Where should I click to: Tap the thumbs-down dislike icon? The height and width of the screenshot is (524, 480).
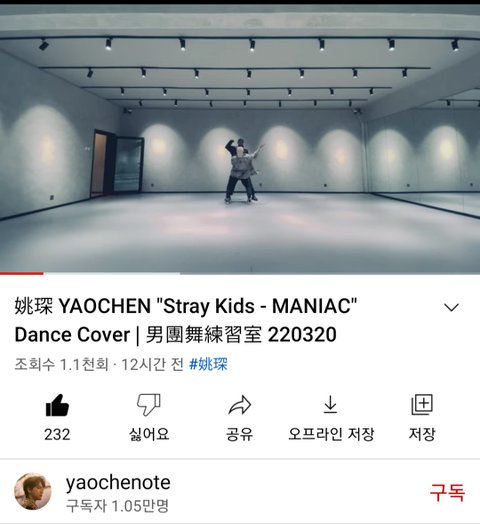click(x=149, y=405)
